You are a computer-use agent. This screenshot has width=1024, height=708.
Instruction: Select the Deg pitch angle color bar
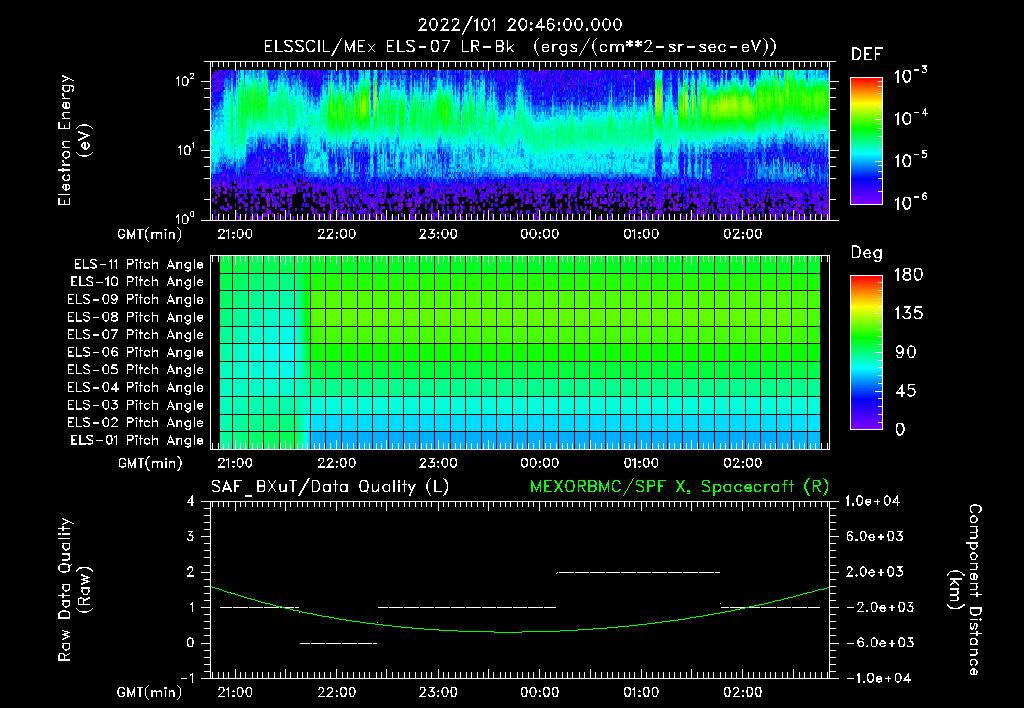(x=866, y=352)
